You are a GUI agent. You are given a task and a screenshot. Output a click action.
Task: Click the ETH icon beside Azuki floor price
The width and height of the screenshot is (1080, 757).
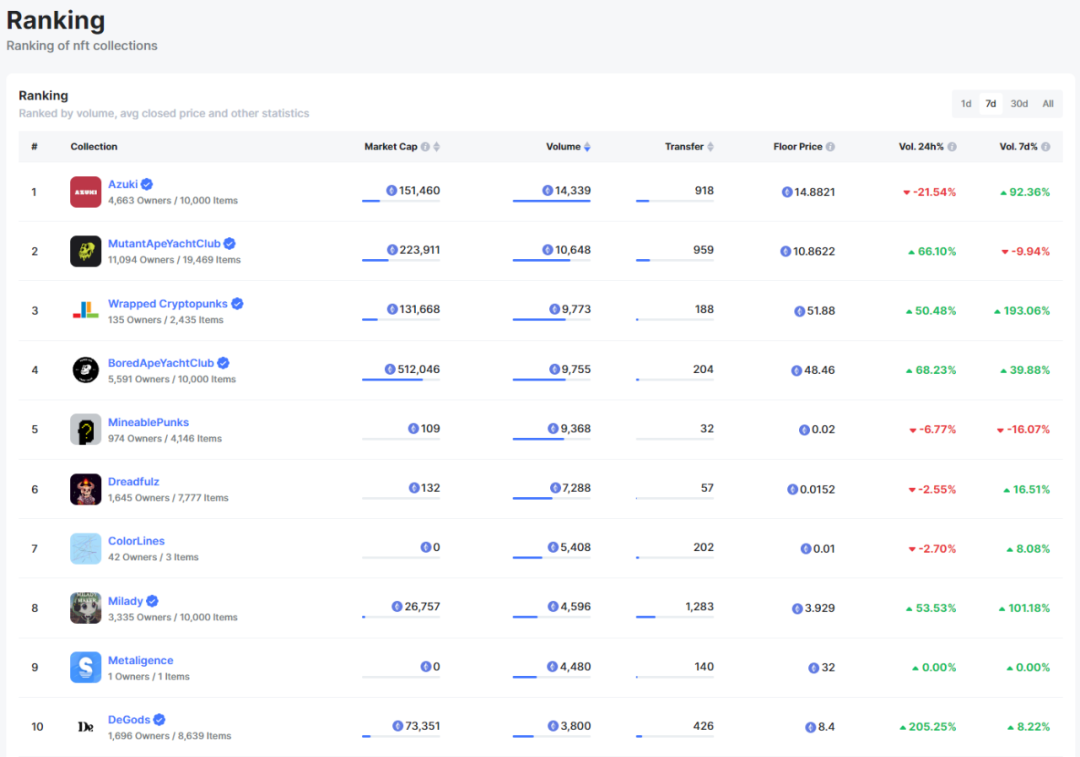[787, 192]
